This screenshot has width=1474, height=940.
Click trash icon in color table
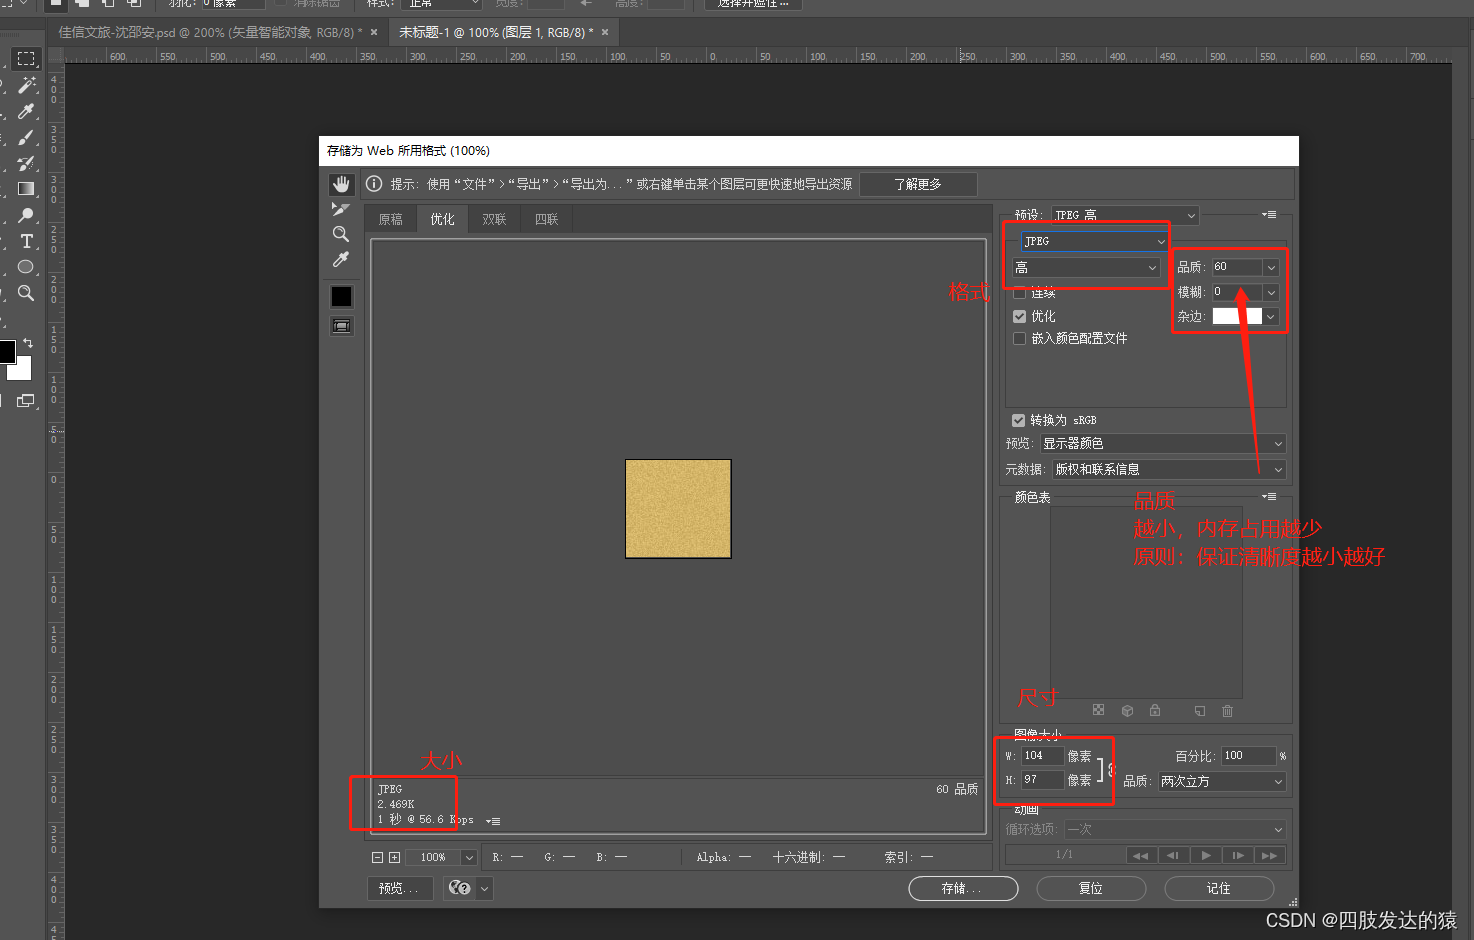[1228, 710]
